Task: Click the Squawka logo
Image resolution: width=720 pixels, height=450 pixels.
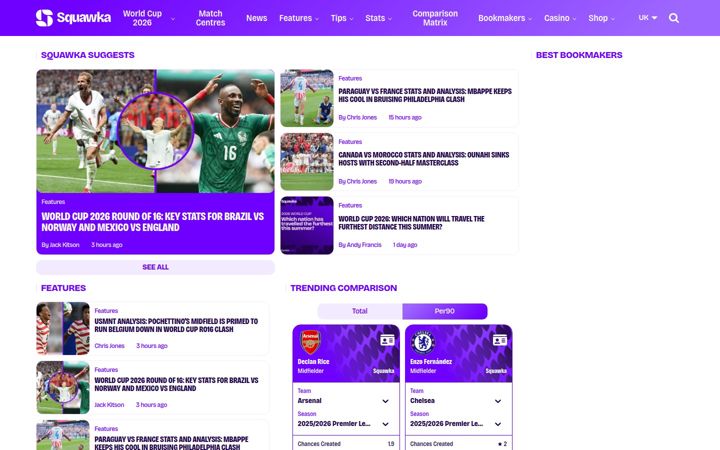Action: (73, 18)
